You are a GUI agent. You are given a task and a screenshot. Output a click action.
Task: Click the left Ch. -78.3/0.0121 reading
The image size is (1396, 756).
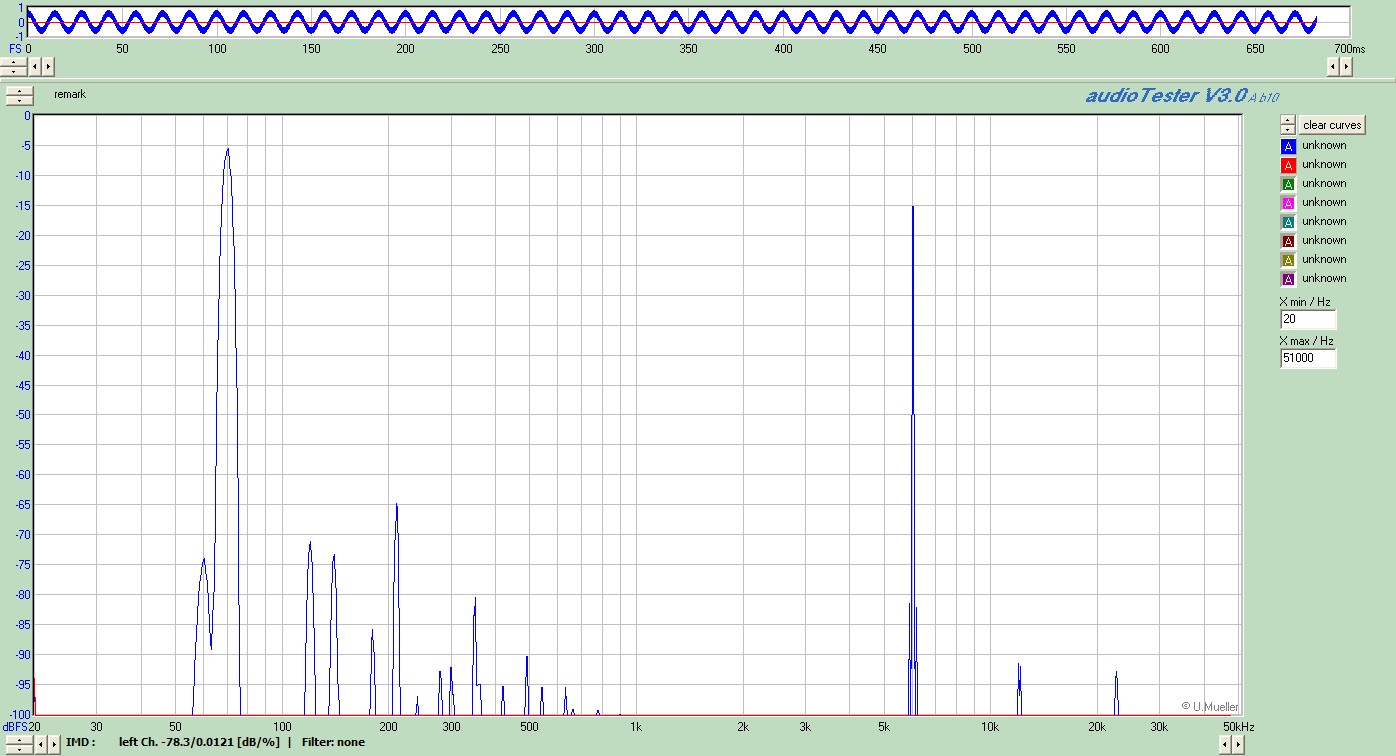(x=199, y=742)
